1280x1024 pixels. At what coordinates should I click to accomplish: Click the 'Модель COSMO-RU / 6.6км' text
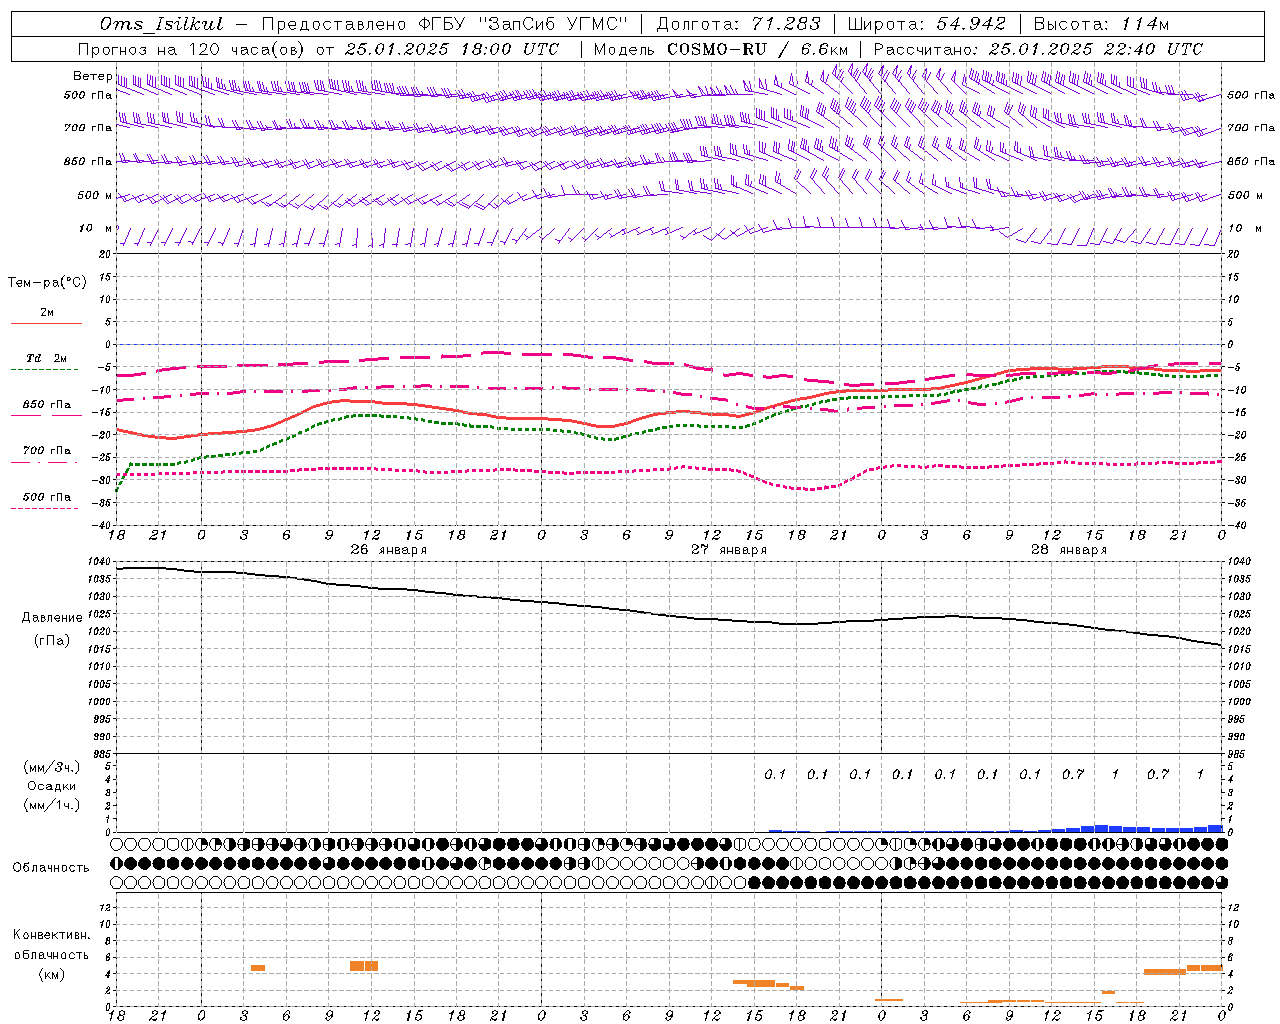tap(720, 49)
